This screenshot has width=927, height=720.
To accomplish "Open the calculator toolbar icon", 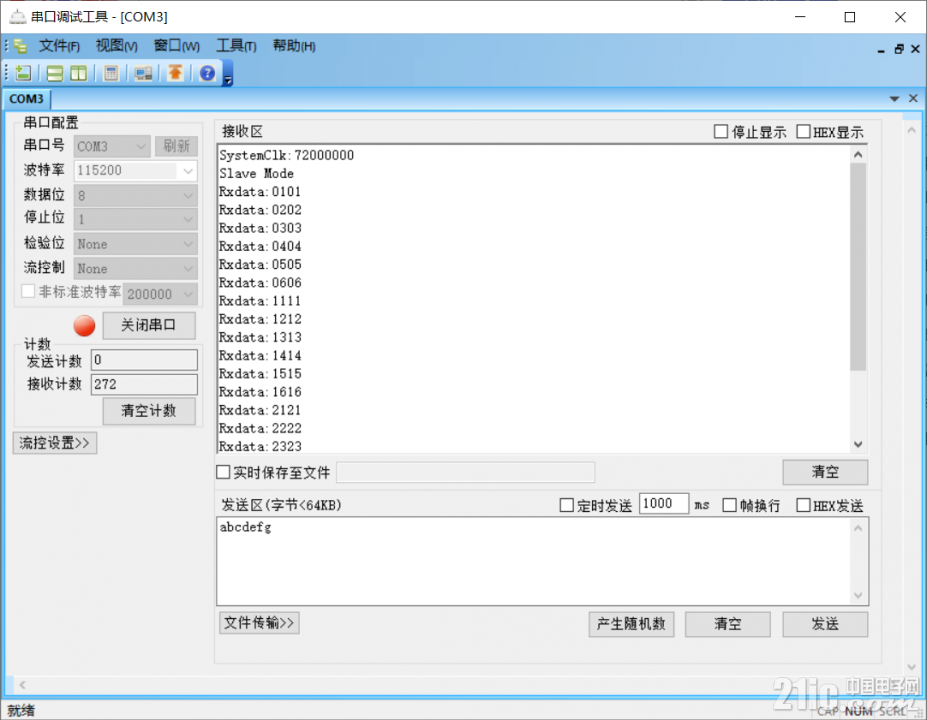I will pyautogui.click(x=111, y=73).
